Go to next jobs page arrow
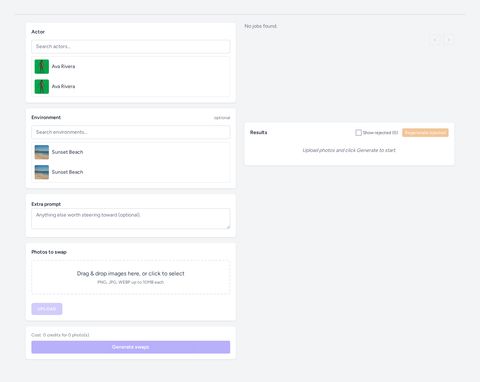480x382 pixels. point(449,40)
